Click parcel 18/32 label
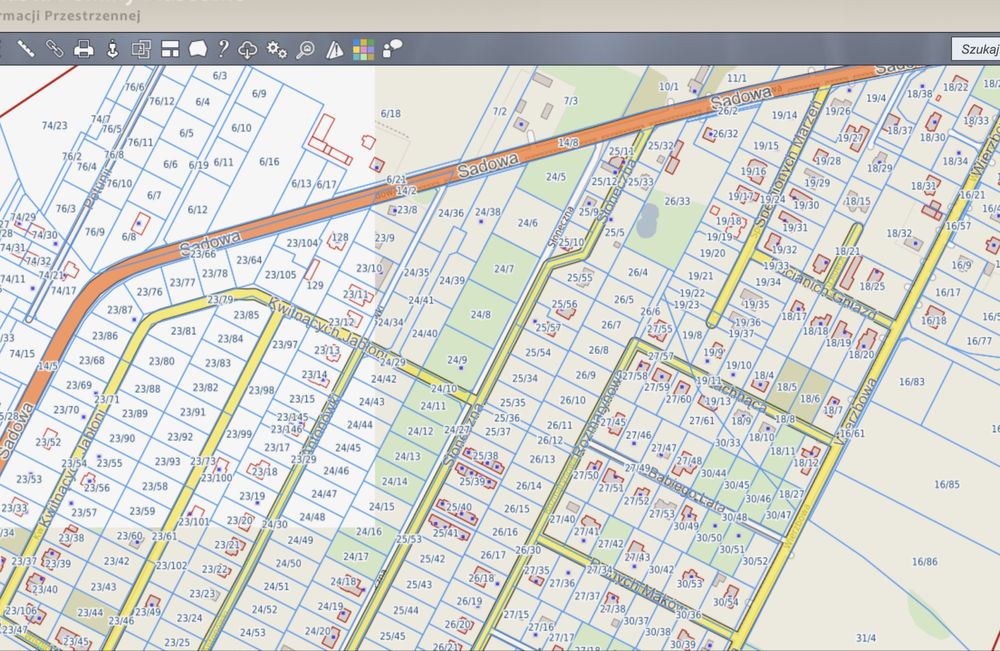The width and height of the screenshot is (1000, 651). (899, 233)
